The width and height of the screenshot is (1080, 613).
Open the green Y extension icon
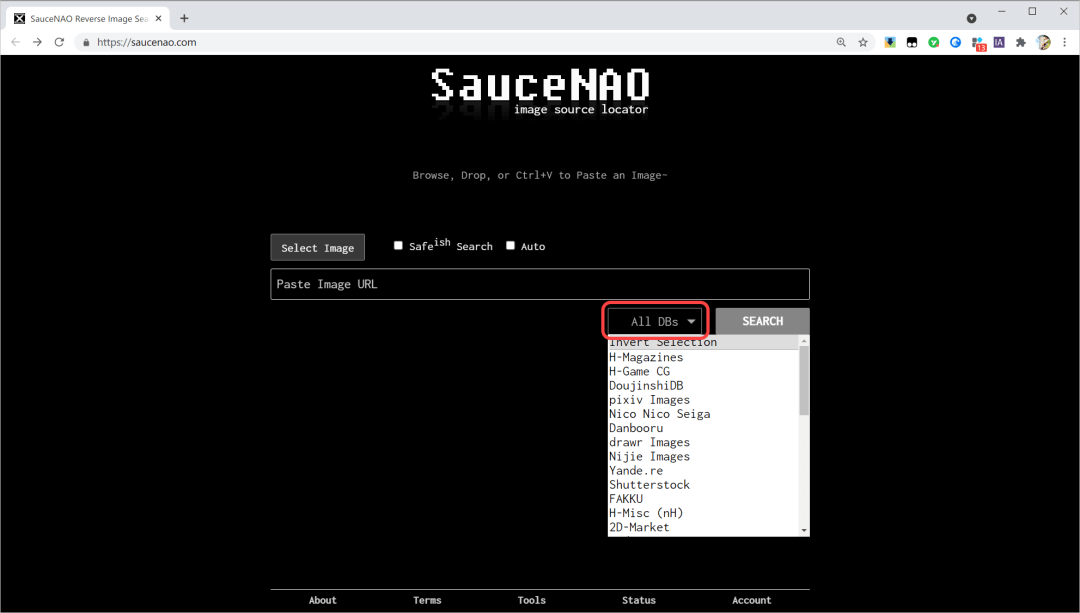click(x=933, y=42)
